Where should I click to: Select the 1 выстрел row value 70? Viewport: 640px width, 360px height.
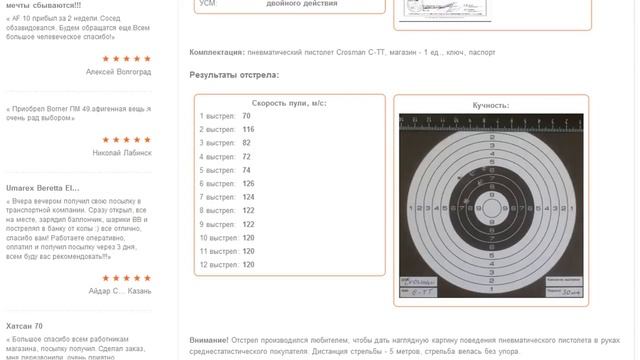(x=246, y=116)
